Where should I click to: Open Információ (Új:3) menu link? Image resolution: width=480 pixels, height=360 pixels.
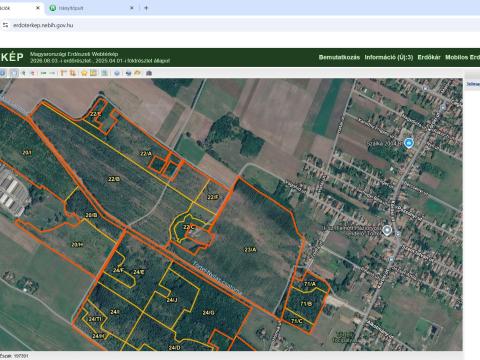[x=389, y=57]
